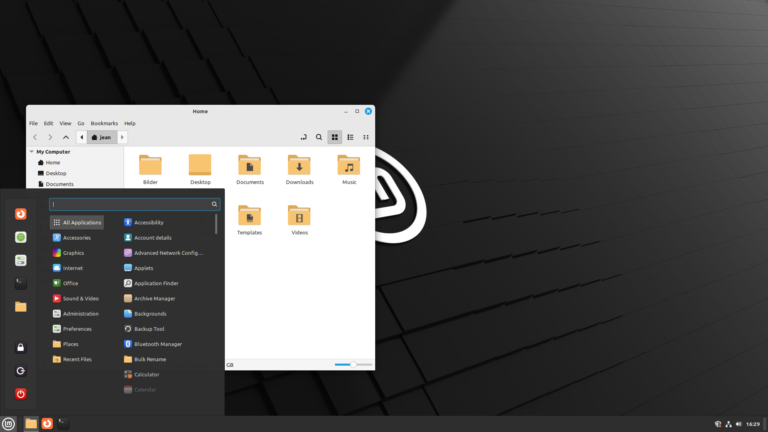768x432 pixels.
Task: Click the network icon in system tray
Action: (728, 424)
